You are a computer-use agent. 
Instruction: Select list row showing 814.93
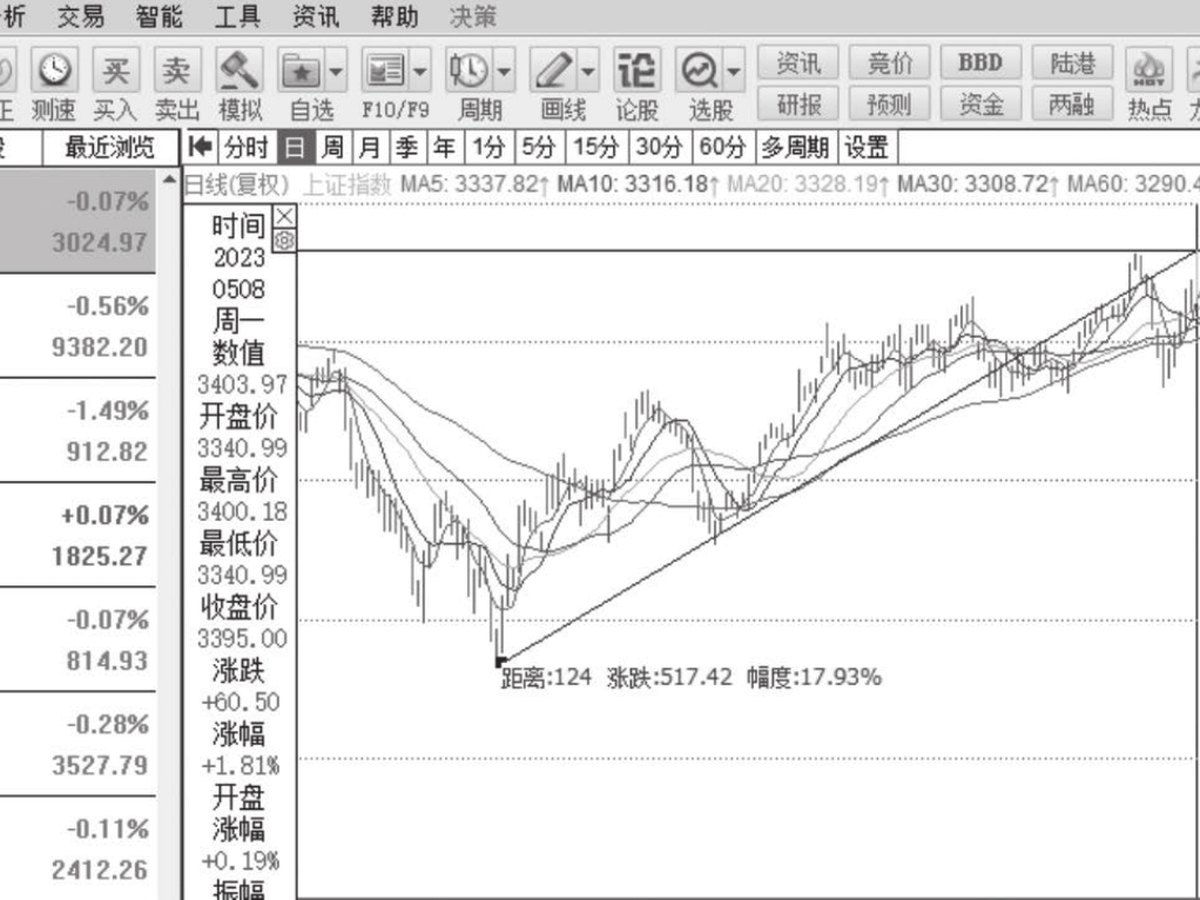(78, 640)
